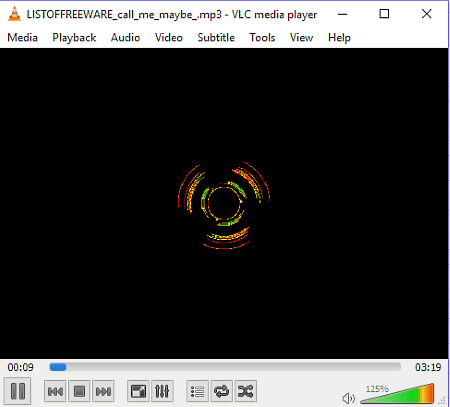450x407 pixels.
Task: Click the elapsed time 00:09
Action: coord(21,367)
